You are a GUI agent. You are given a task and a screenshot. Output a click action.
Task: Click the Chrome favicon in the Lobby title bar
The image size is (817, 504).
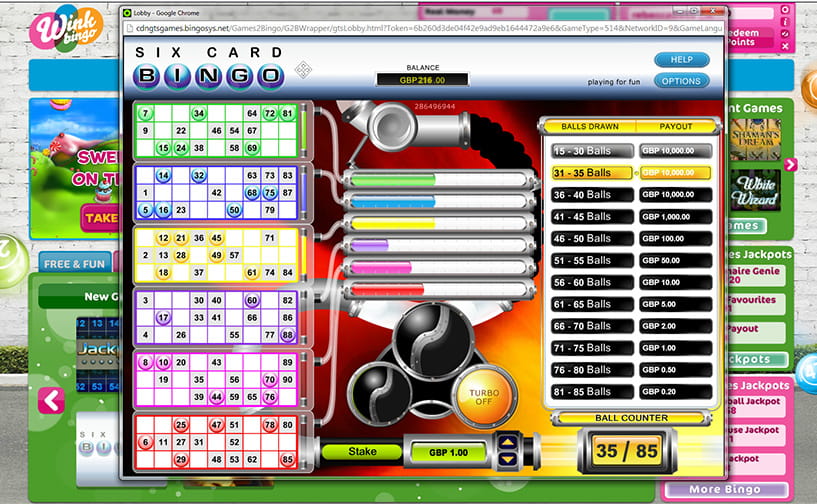(x=127, y=13)
